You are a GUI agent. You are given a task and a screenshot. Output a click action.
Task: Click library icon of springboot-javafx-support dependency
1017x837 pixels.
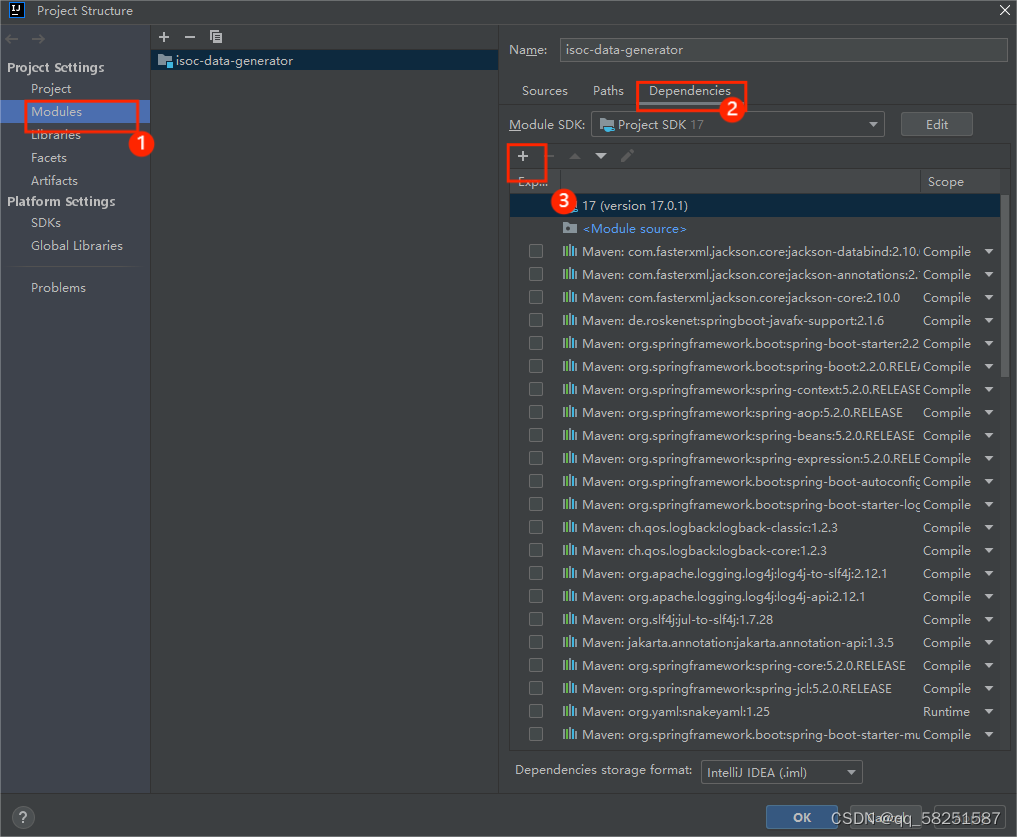coord(569,320)
